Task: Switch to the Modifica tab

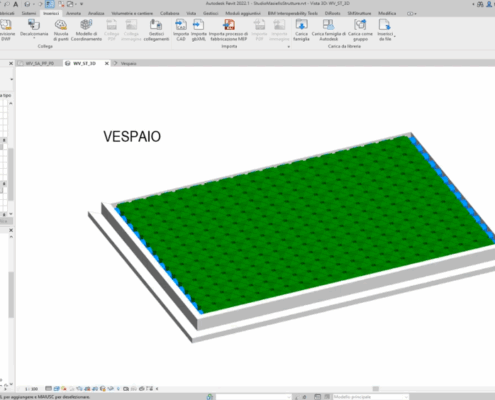Action: pos(387,13)
